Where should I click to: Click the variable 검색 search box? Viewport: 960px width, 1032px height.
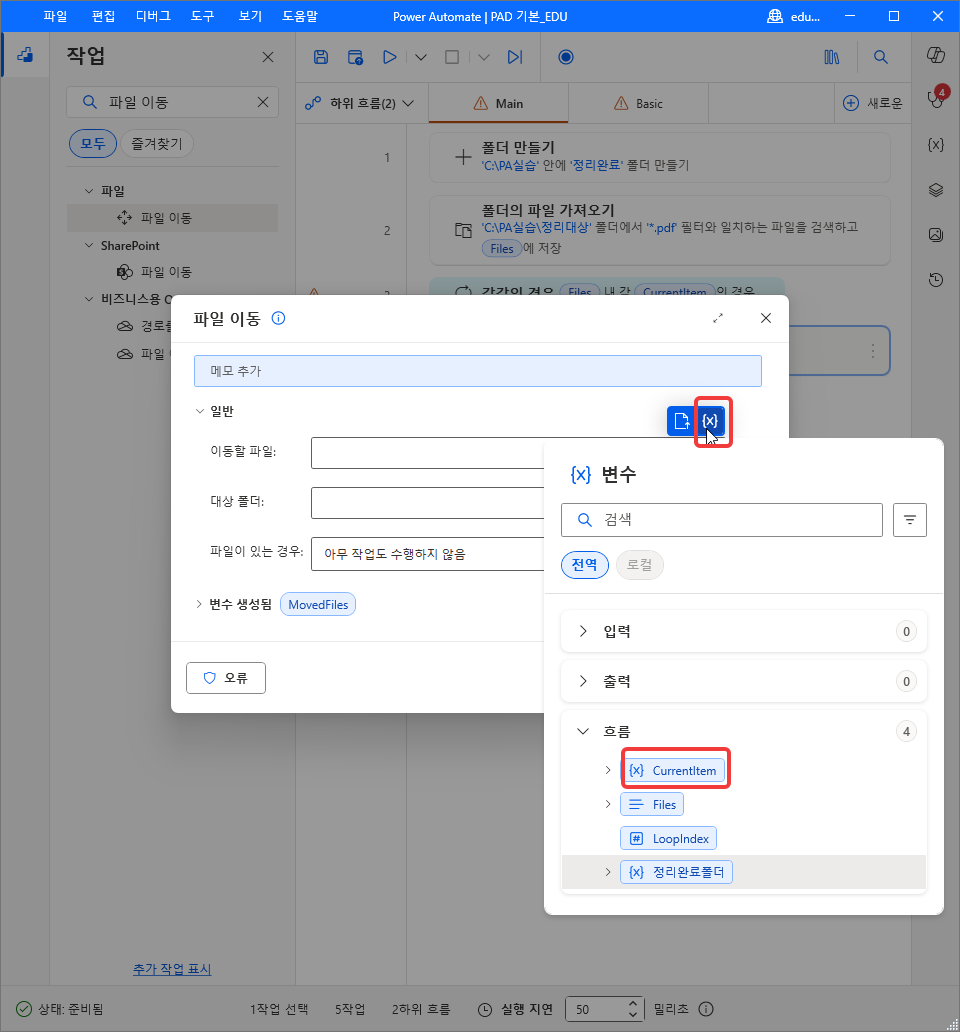coord(722,520)
